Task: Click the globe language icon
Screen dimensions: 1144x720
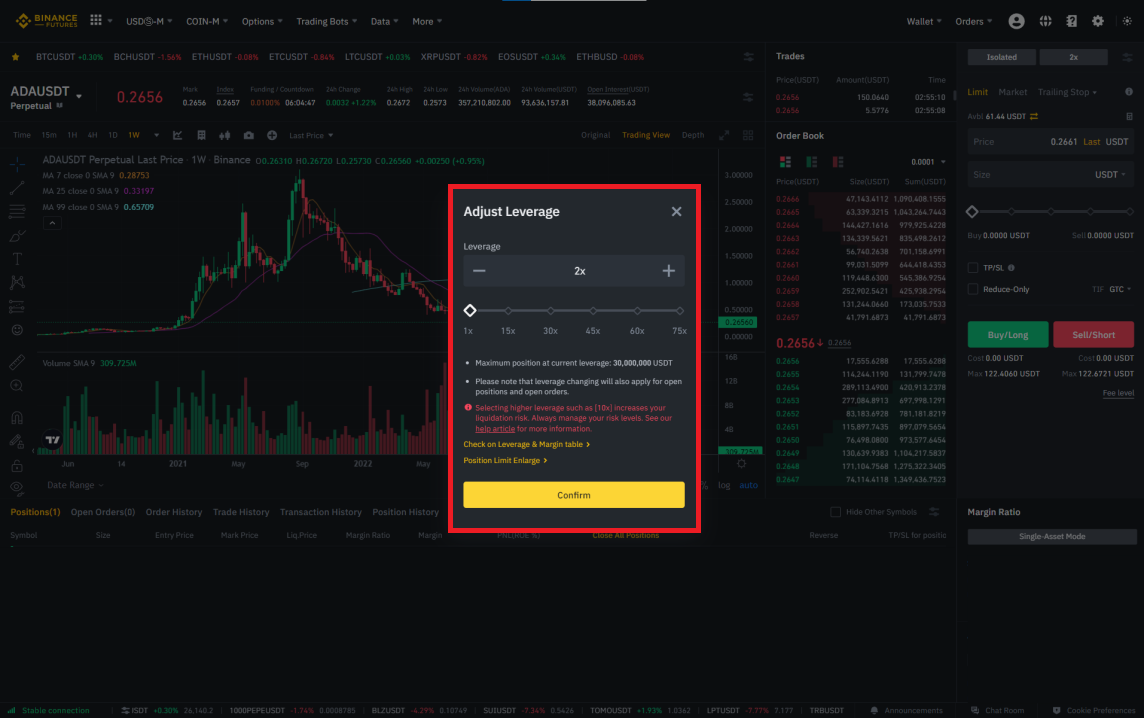Action: coord(1046,21)
